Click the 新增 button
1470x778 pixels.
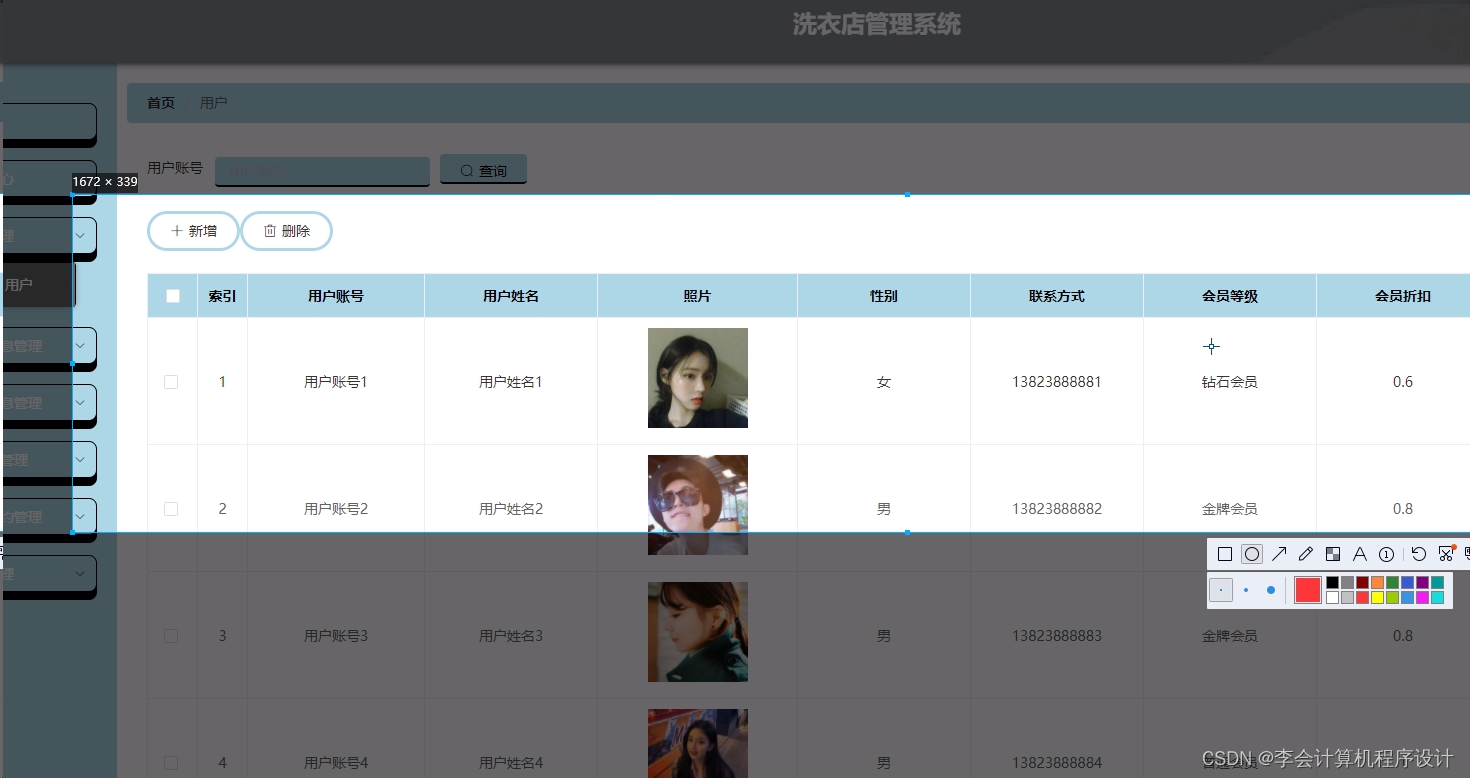click(193, 231)
